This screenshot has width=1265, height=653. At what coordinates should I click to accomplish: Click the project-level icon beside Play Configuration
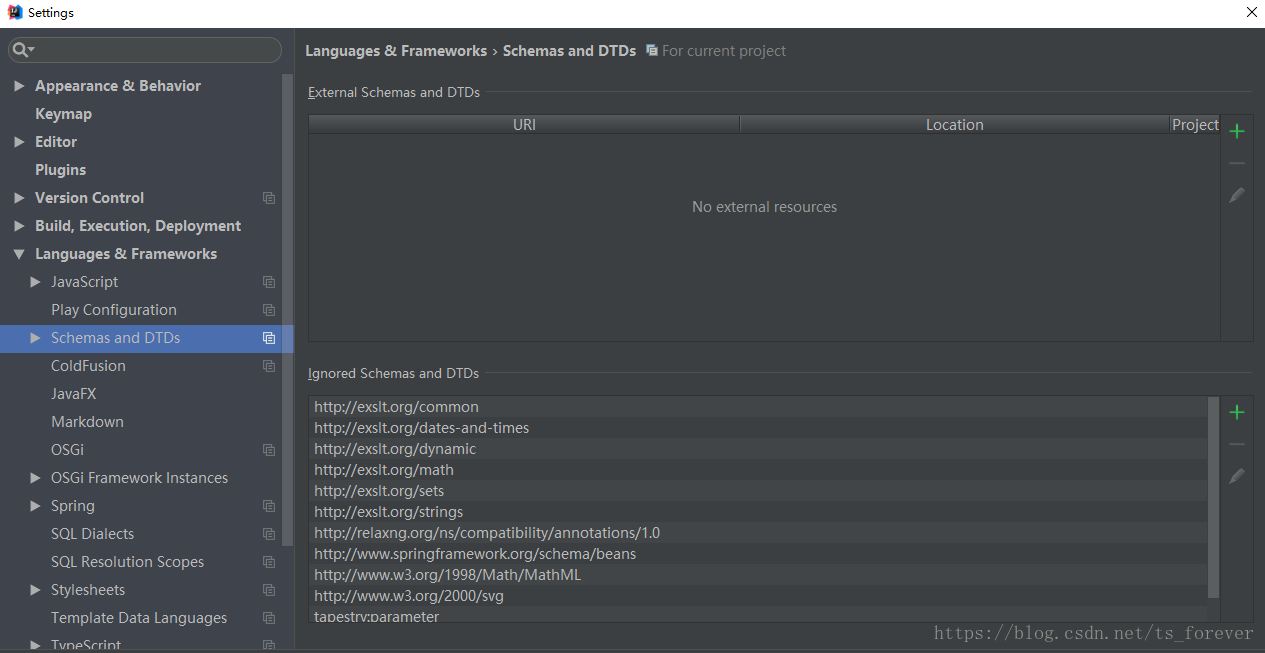pyautogui.click(x=269, y=310)
